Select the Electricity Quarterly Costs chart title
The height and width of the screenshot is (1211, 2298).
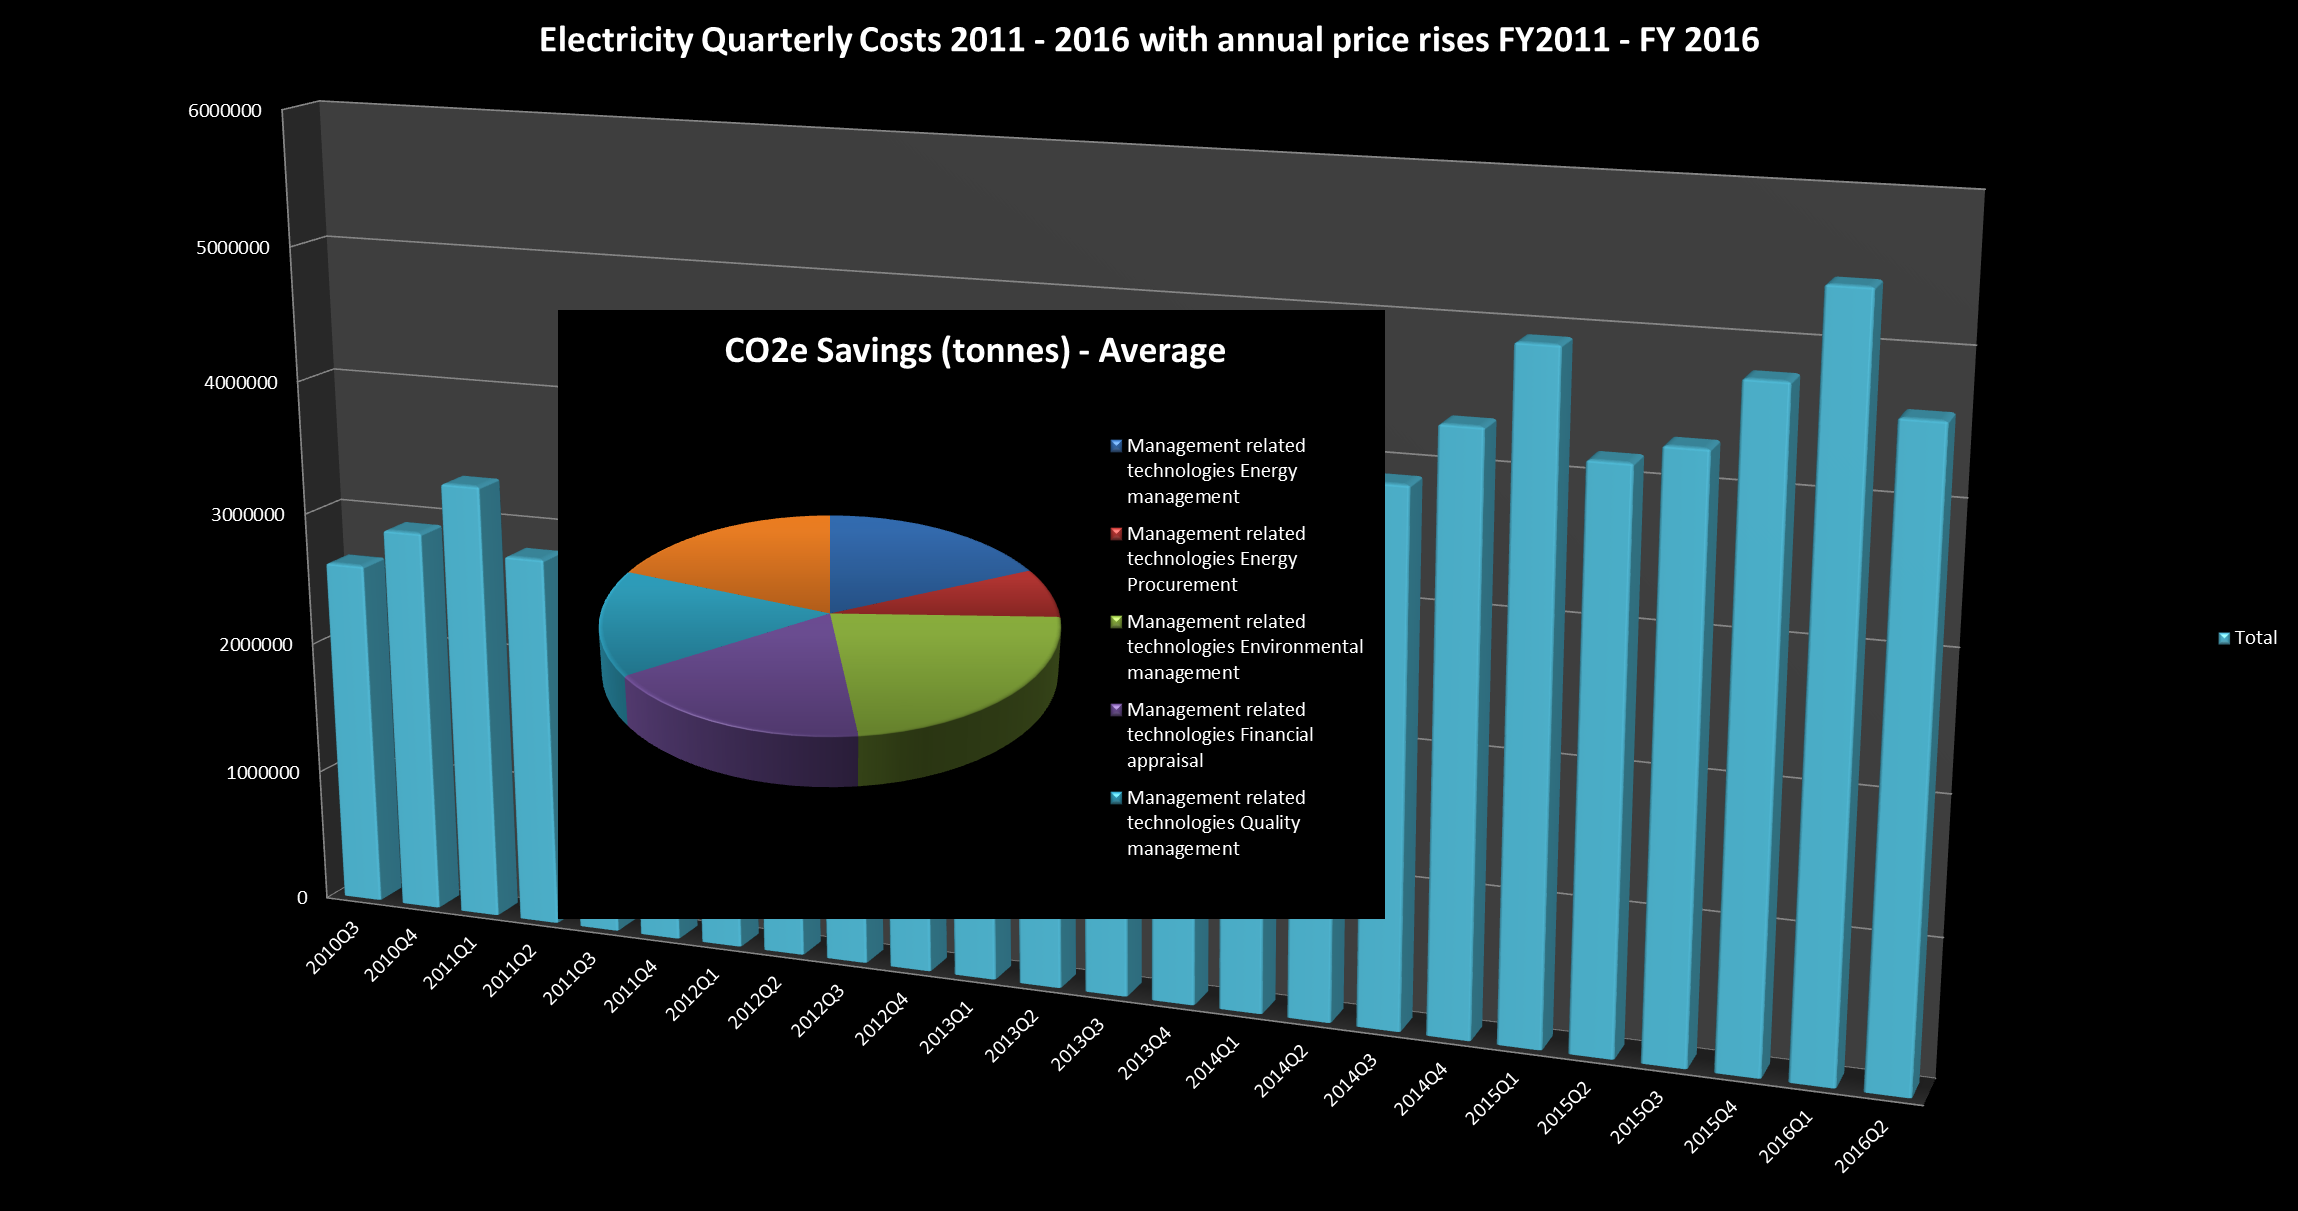[1148, 40]
